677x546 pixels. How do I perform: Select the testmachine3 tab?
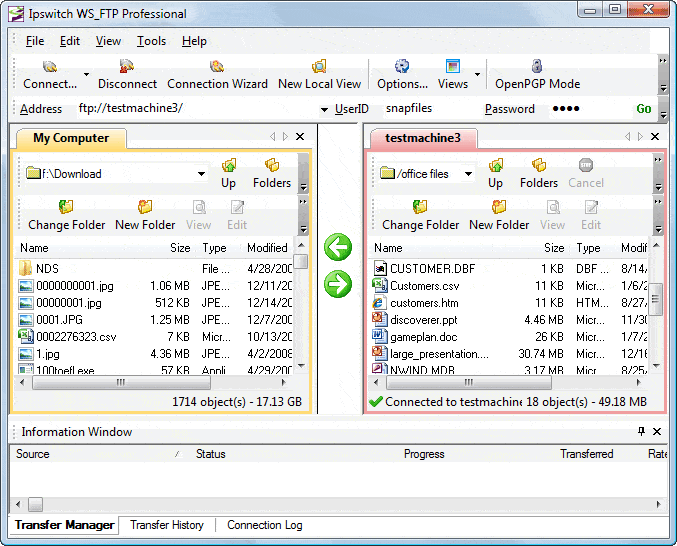coord(423,138)
